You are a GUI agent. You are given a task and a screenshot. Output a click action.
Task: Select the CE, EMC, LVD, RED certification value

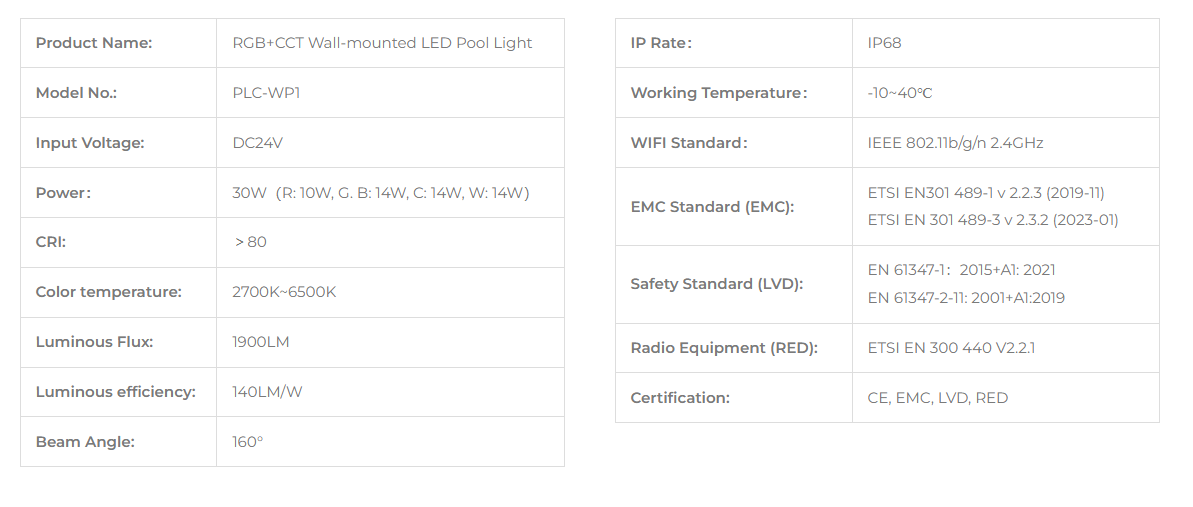click(x=937, y=398)
